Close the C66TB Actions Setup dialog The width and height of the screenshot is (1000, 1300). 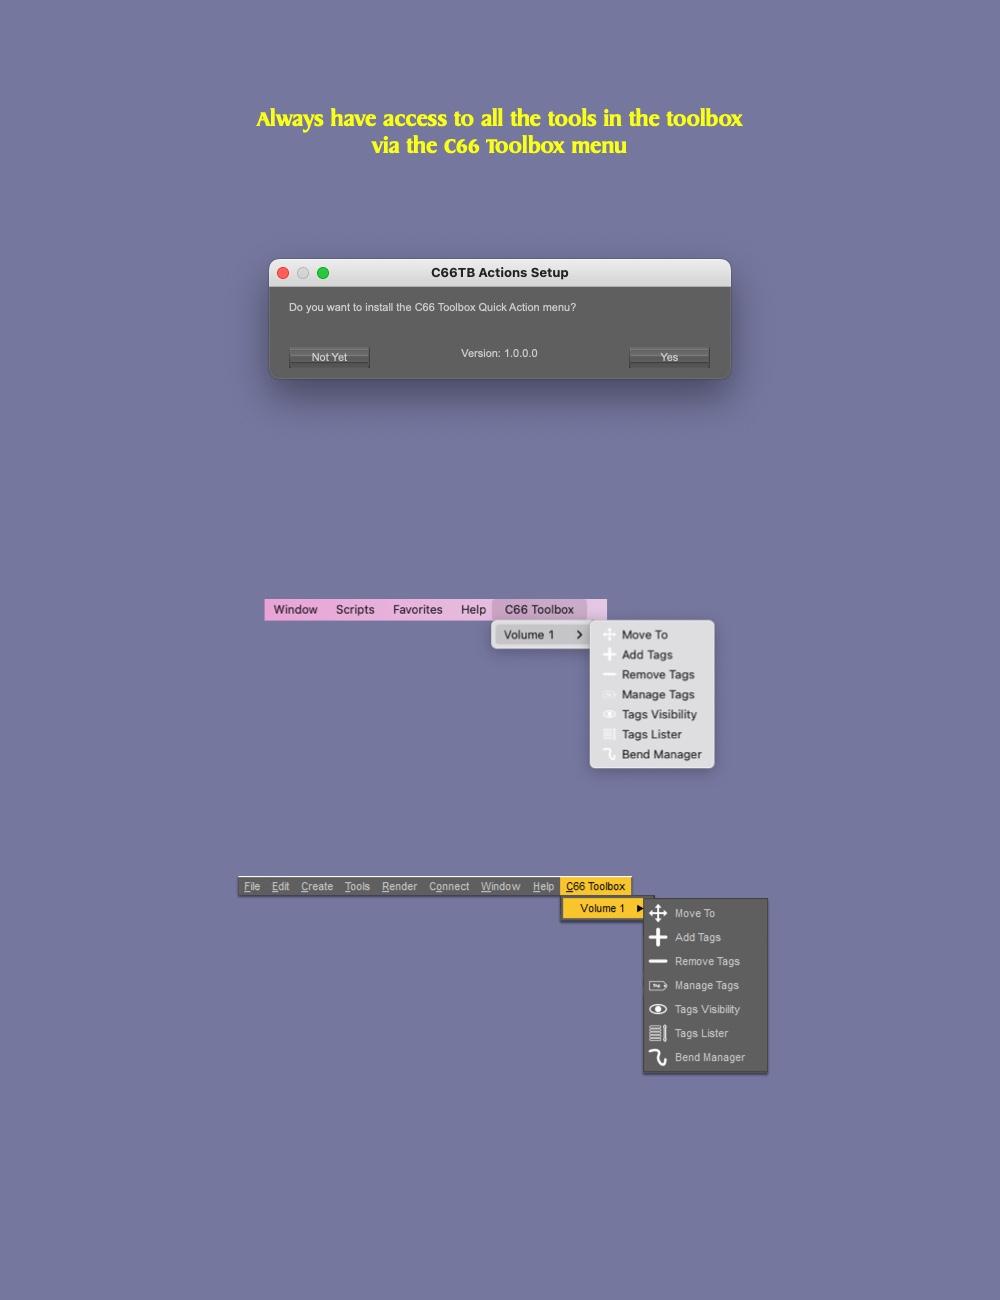coord(283,273)
